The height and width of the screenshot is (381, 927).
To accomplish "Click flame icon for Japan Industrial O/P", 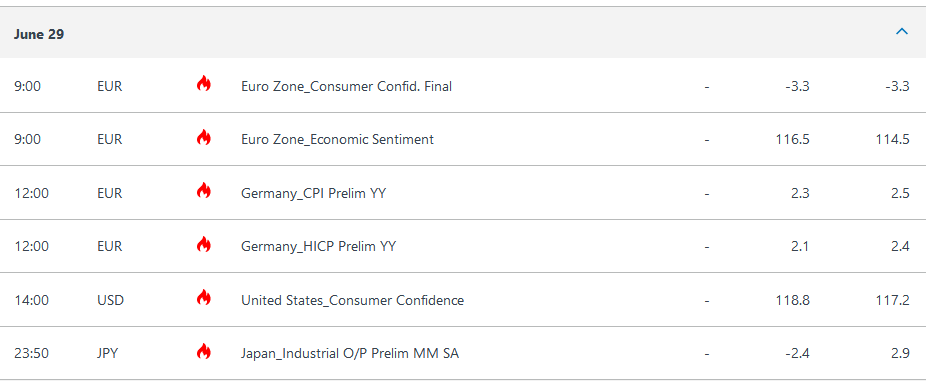I will [x=203, y=351].
